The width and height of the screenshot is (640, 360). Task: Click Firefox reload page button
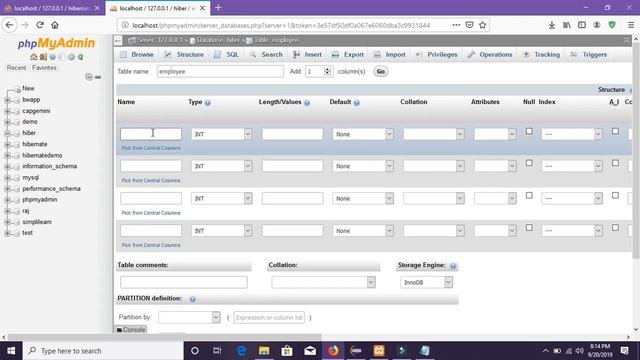tap(40, 25)
